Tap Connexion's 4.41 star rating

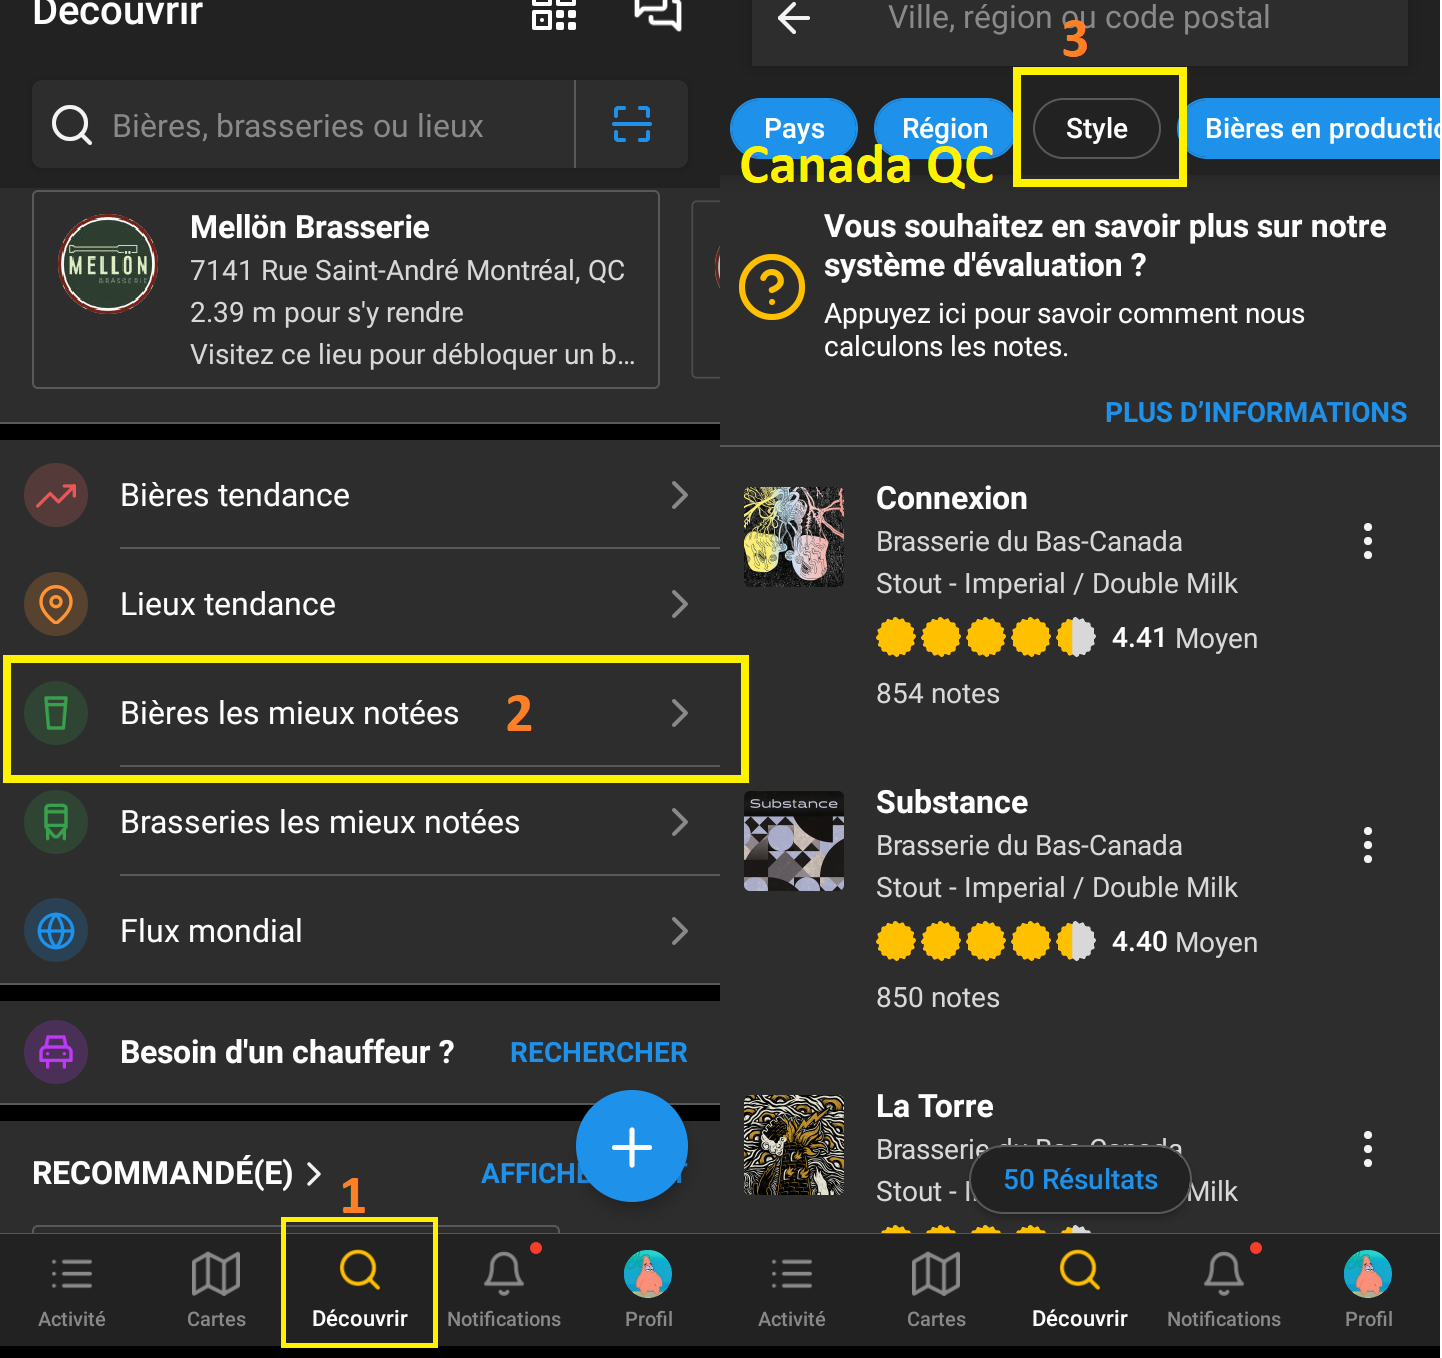pos(1067,637)
